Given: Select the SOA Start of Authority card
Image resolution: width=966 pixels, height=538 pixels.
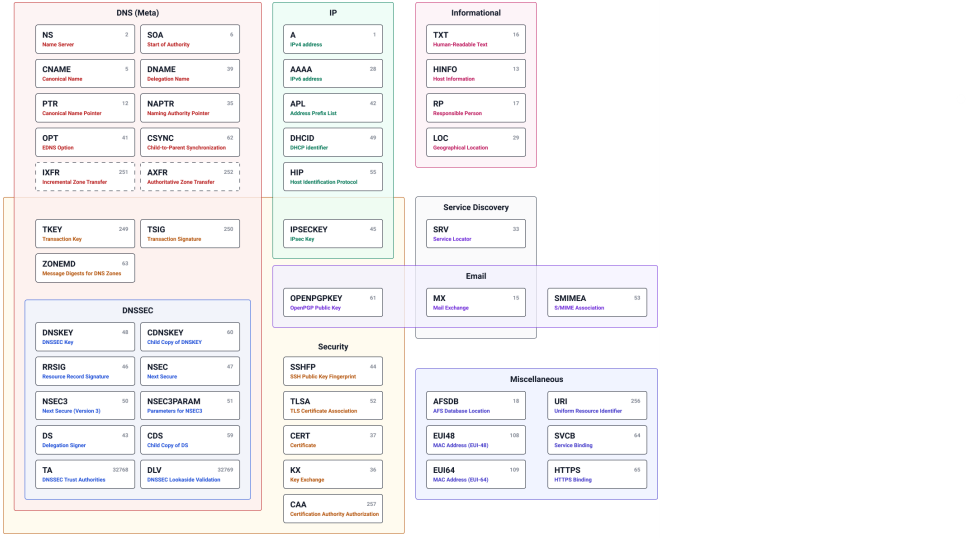Looking at the screenshot, I should pyautogui.click(x=189, y=39).
